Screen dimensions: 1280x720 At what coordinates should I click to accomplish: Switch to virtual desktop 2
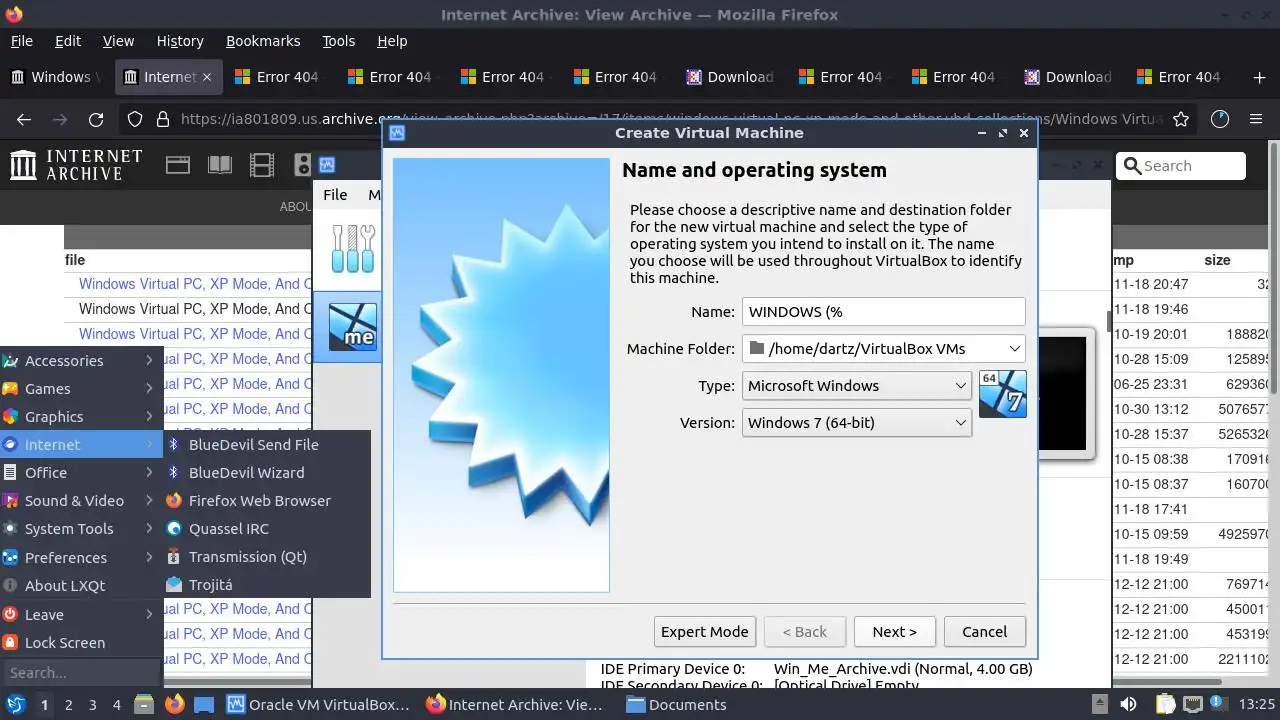tap(69, 704)
